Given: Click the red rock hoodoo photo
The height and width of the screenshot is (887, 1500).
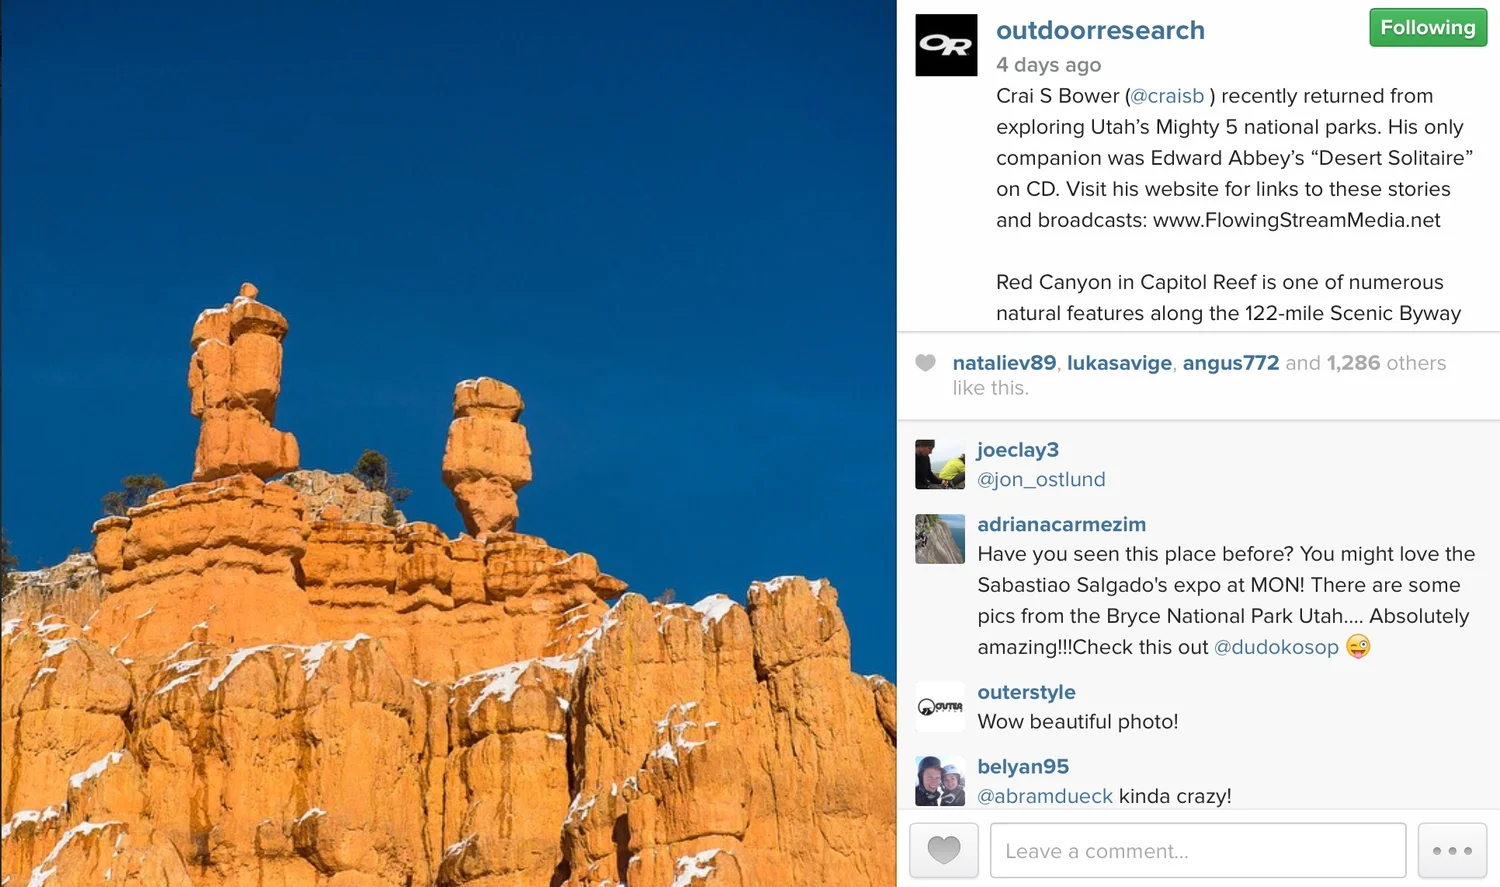Looking at the screenshot, I should (448, 443).
